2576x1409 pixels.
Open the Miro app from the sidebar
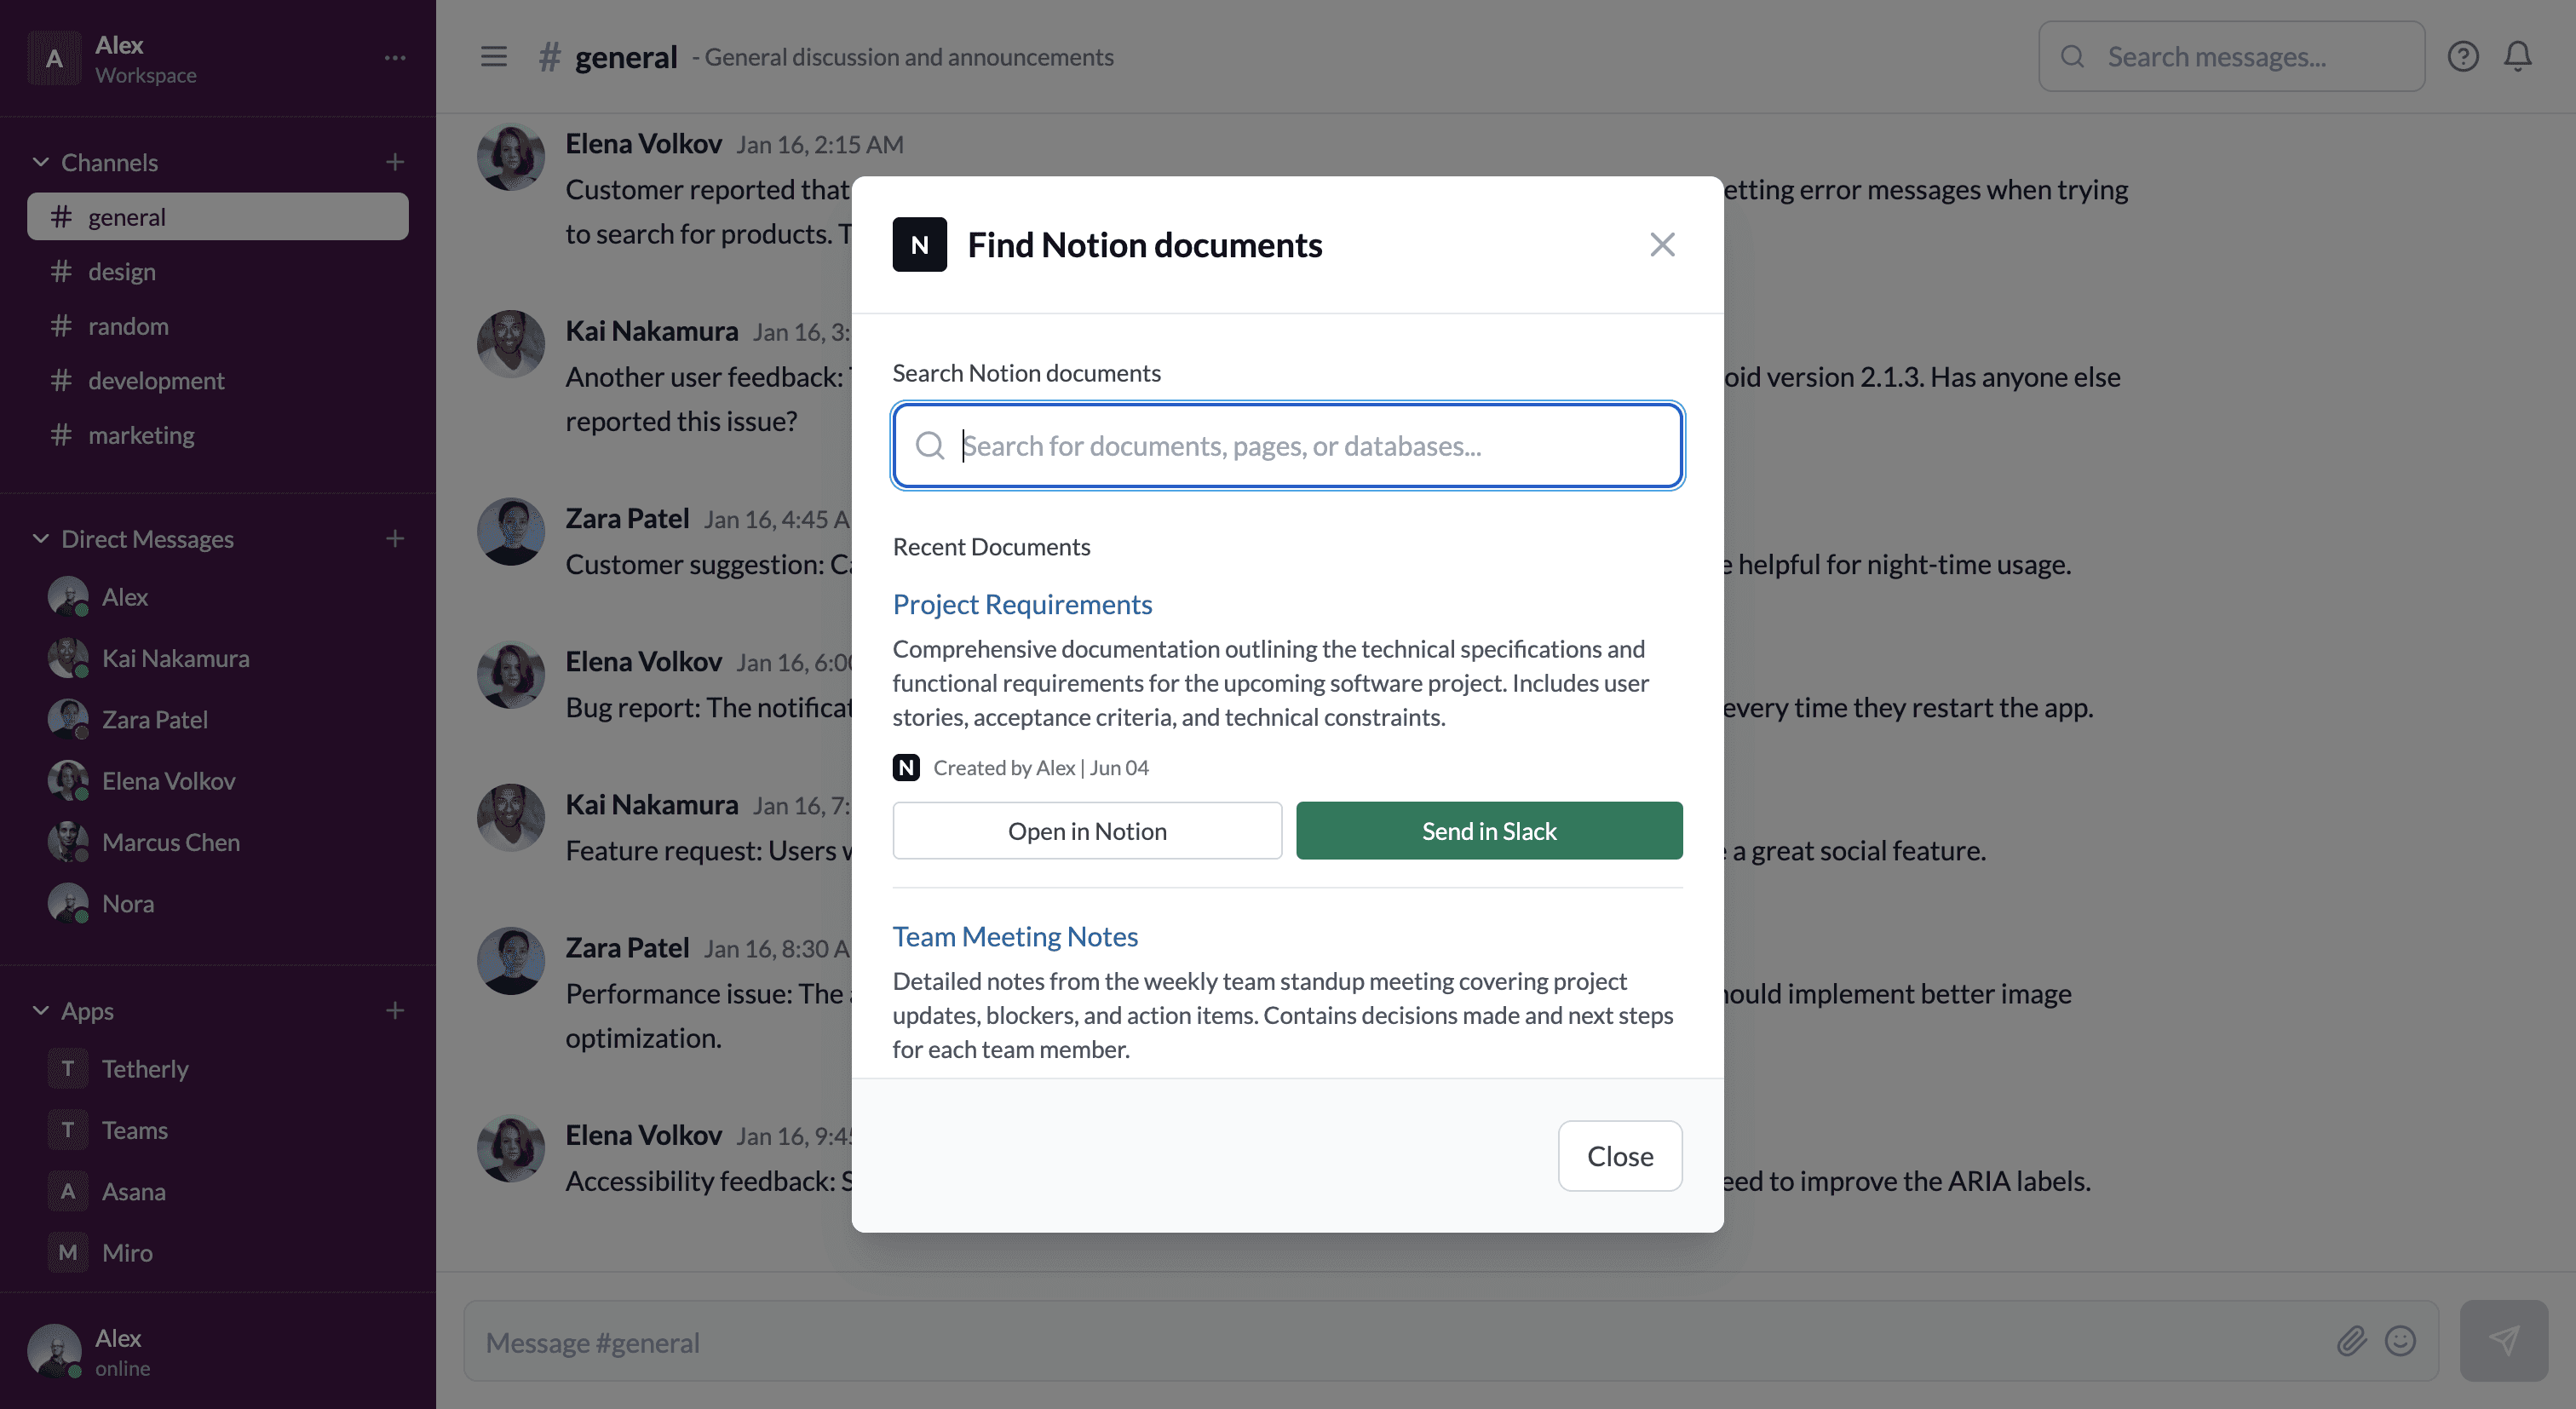(x=126, y=1252)
